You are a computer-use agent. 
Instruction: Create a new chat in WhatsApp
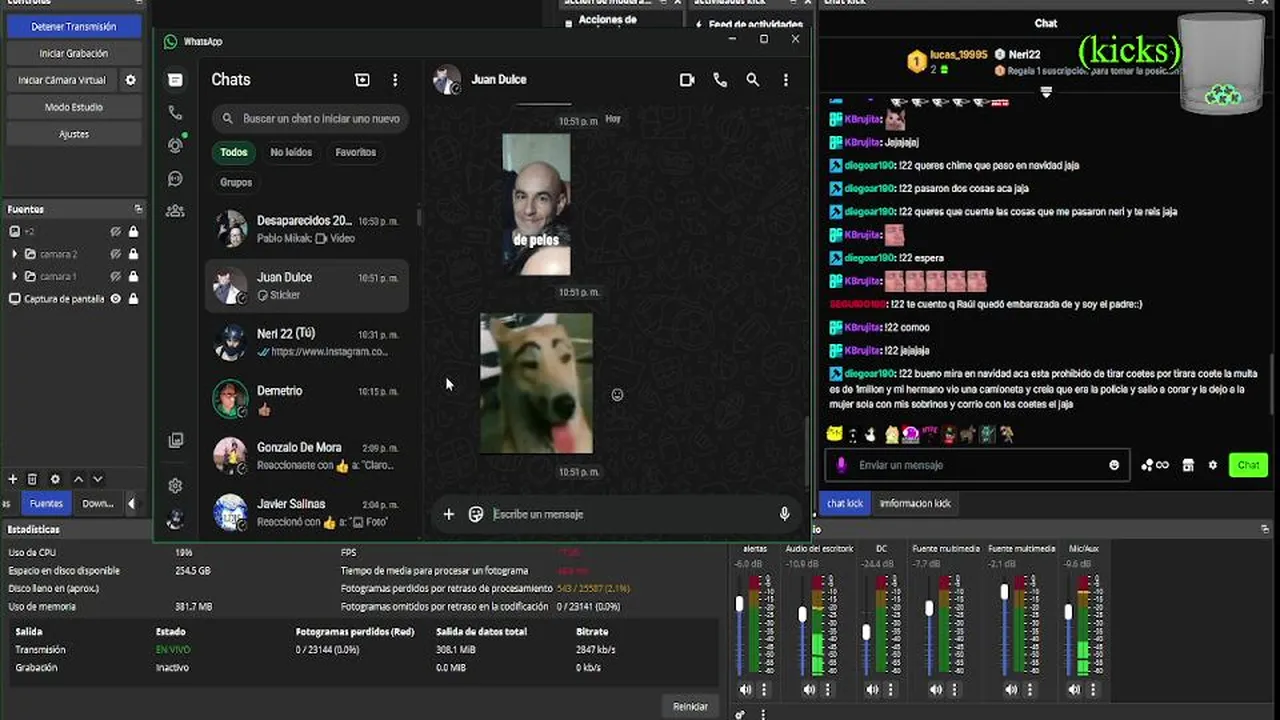click(x=362, y=80)
